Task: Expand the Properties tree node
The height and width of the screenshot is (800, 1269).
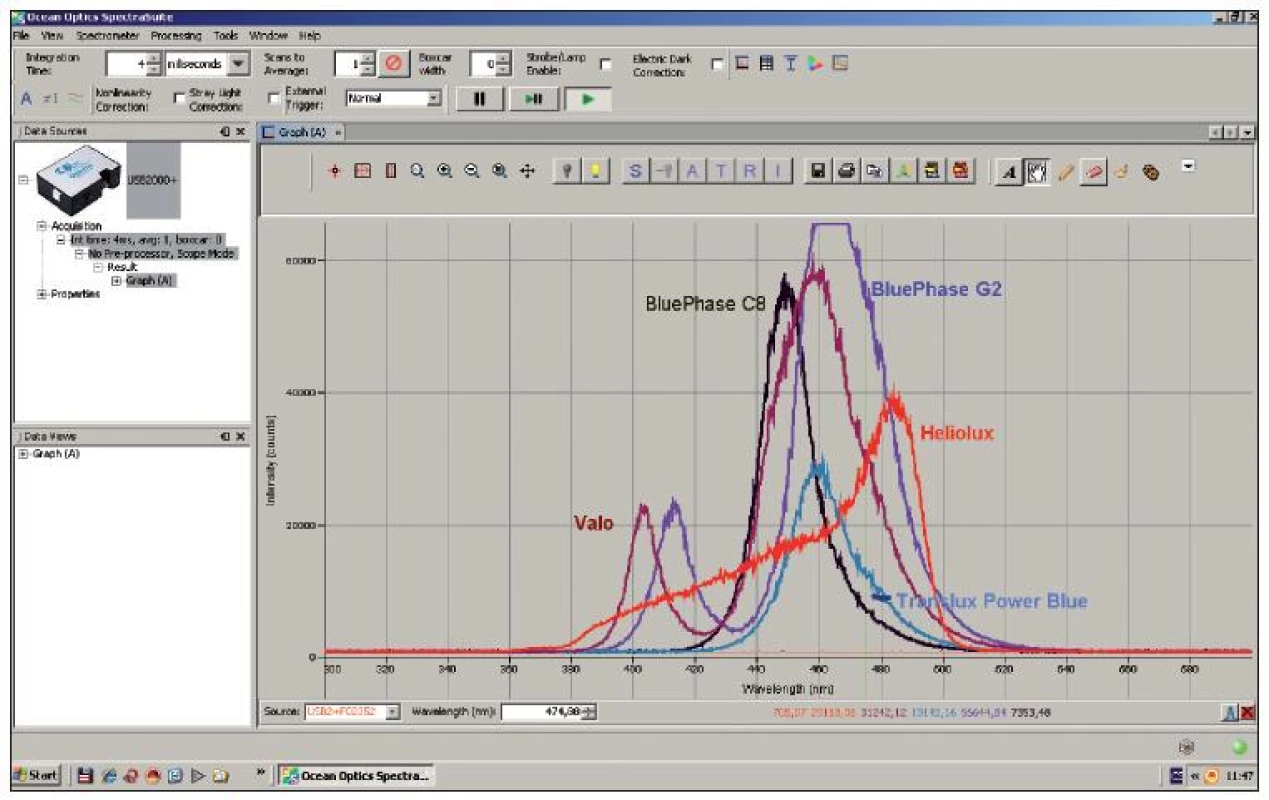Action: tap(42, 294)
